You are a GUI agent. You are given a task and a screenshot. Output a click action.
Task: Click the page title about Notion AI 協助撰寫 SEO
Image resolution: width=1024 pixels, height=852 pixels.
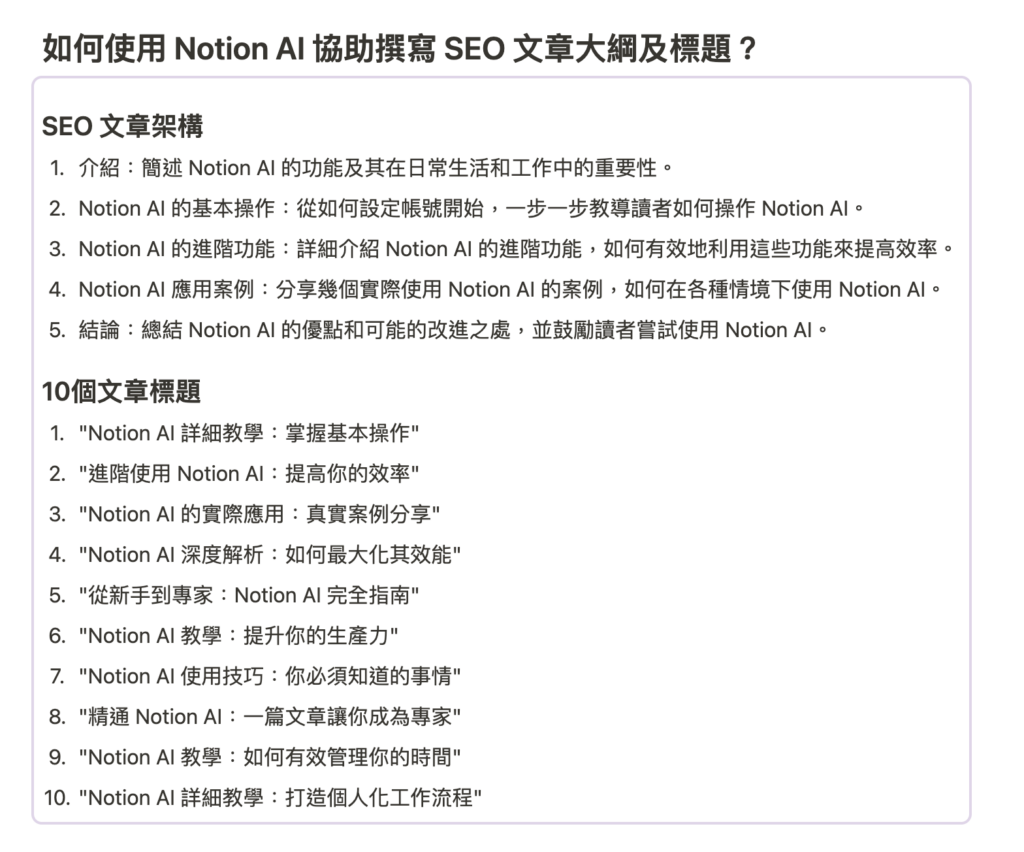pyautogui.click(x=399, y=49)
